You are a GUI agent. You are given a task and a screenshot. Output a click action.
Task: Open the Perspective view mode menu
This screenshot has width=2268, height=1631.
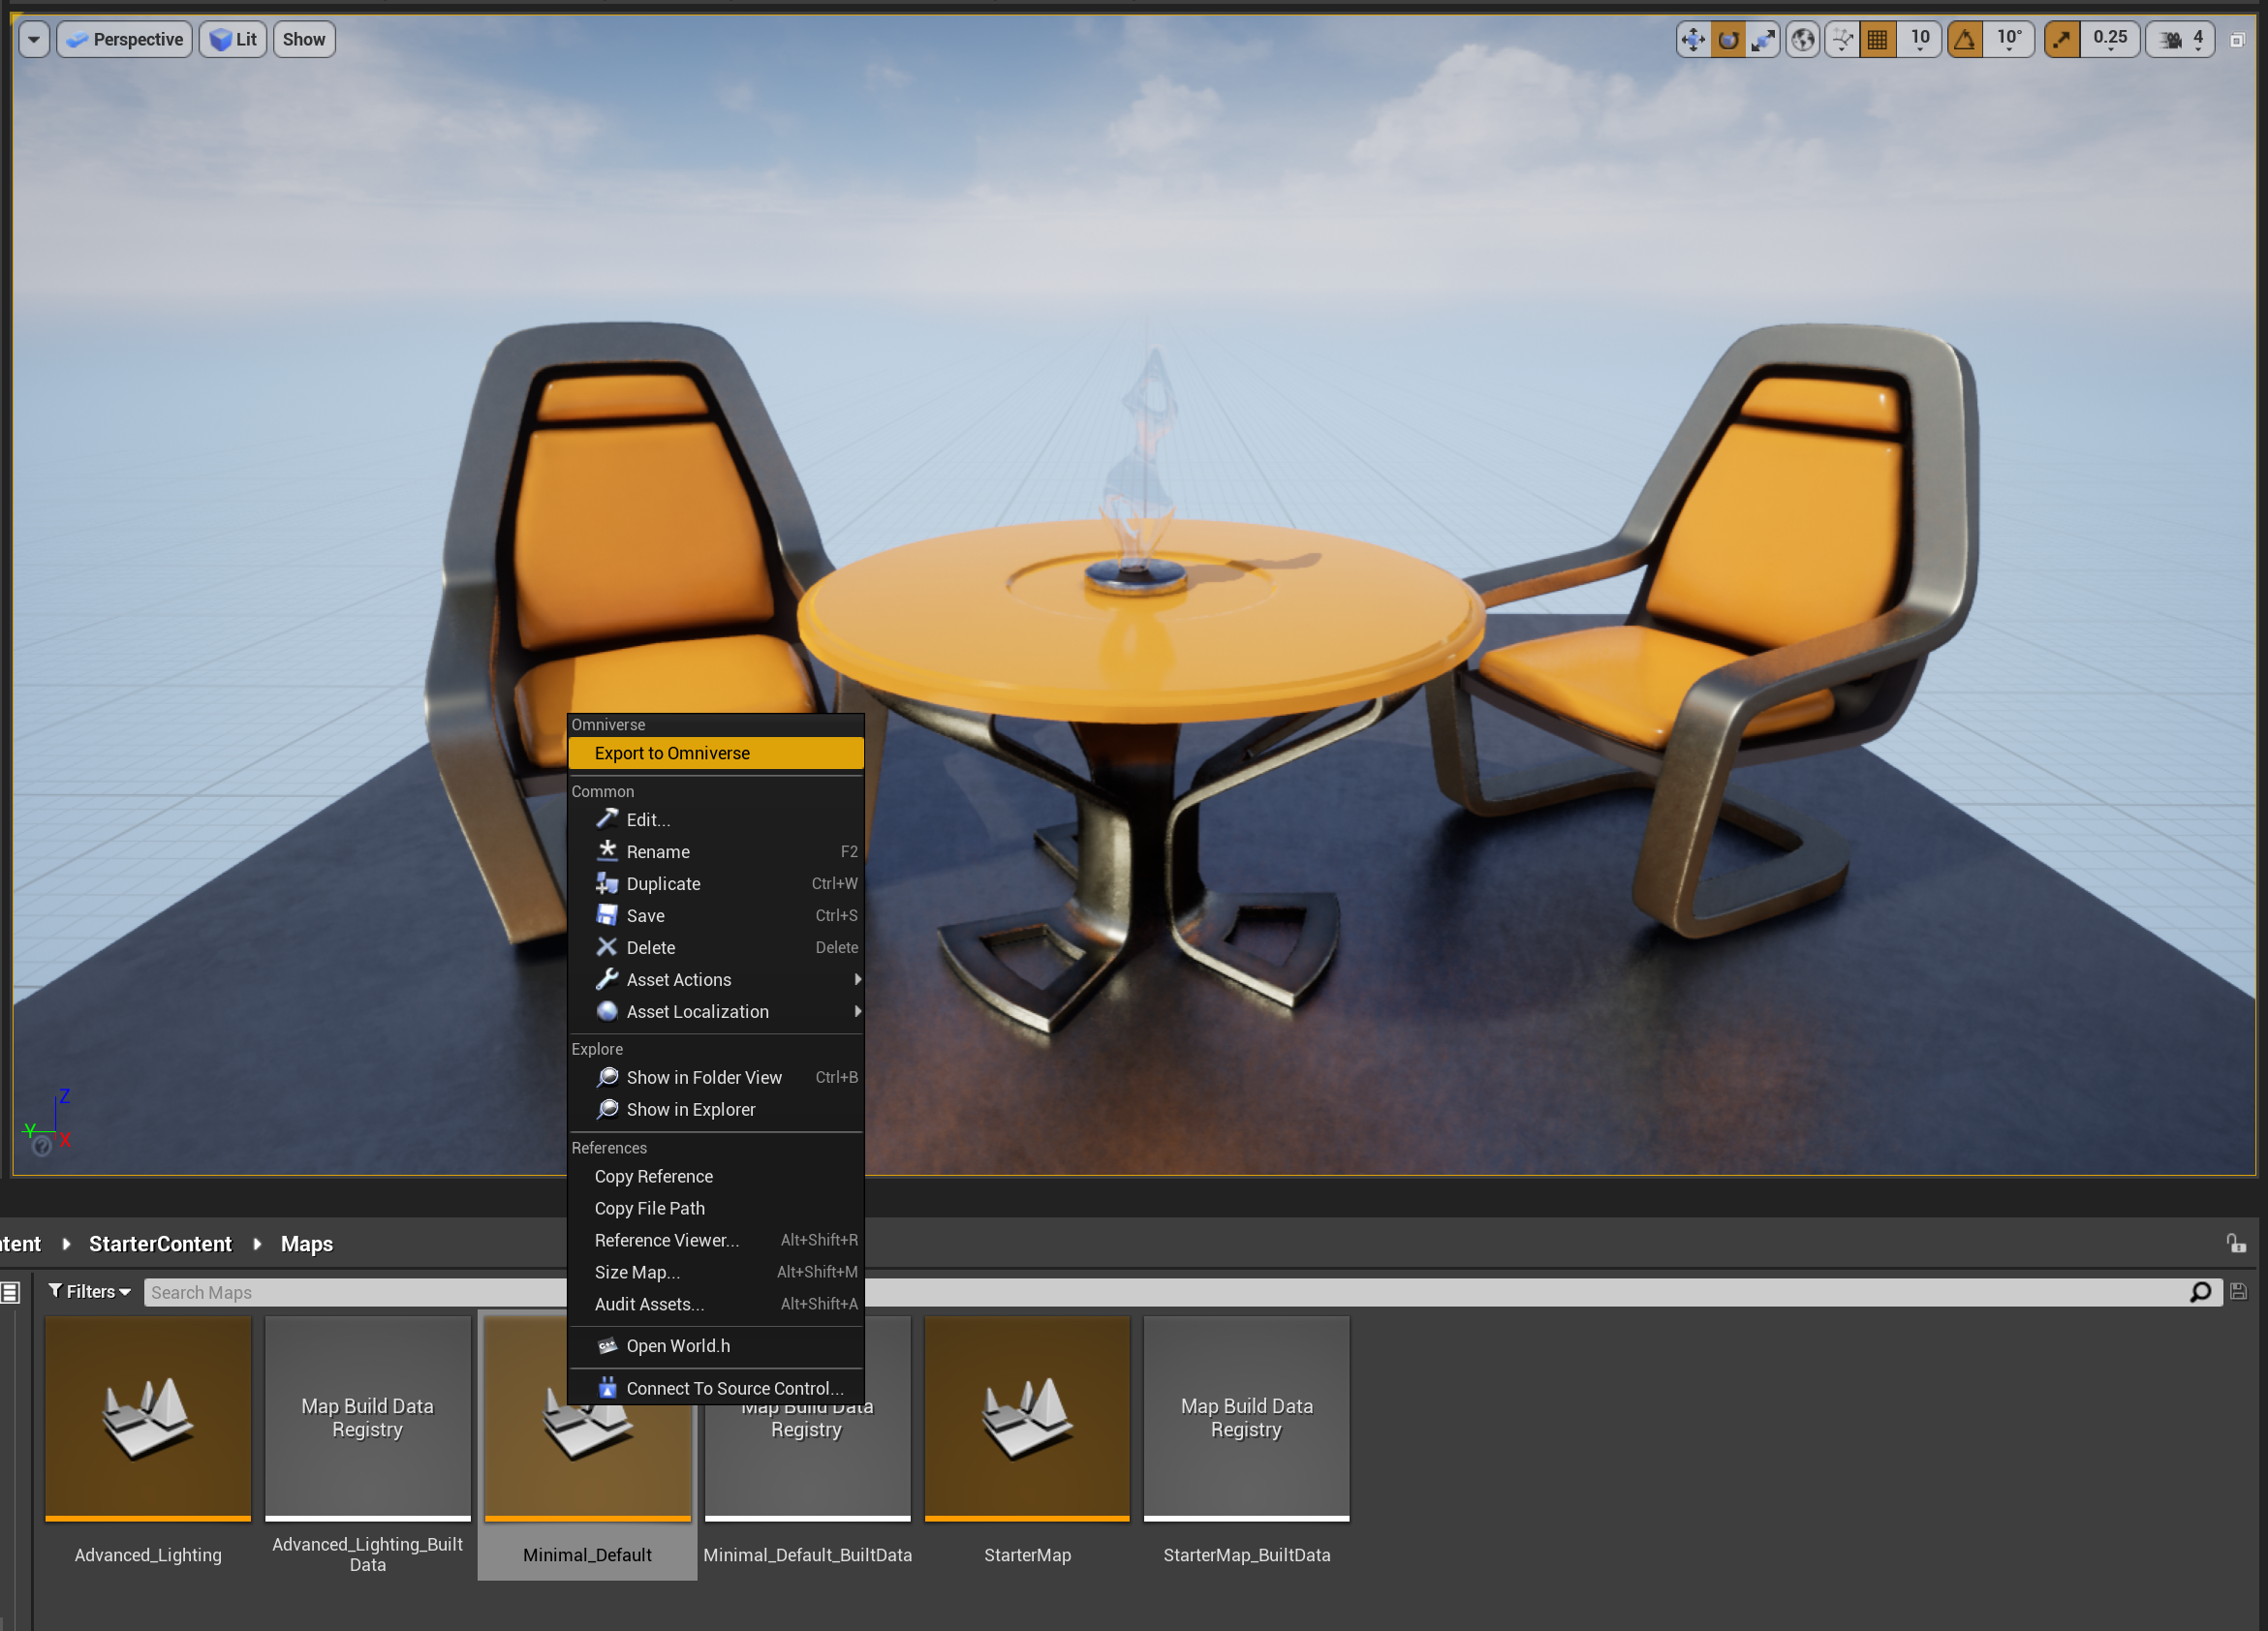(x=124, y=40)
